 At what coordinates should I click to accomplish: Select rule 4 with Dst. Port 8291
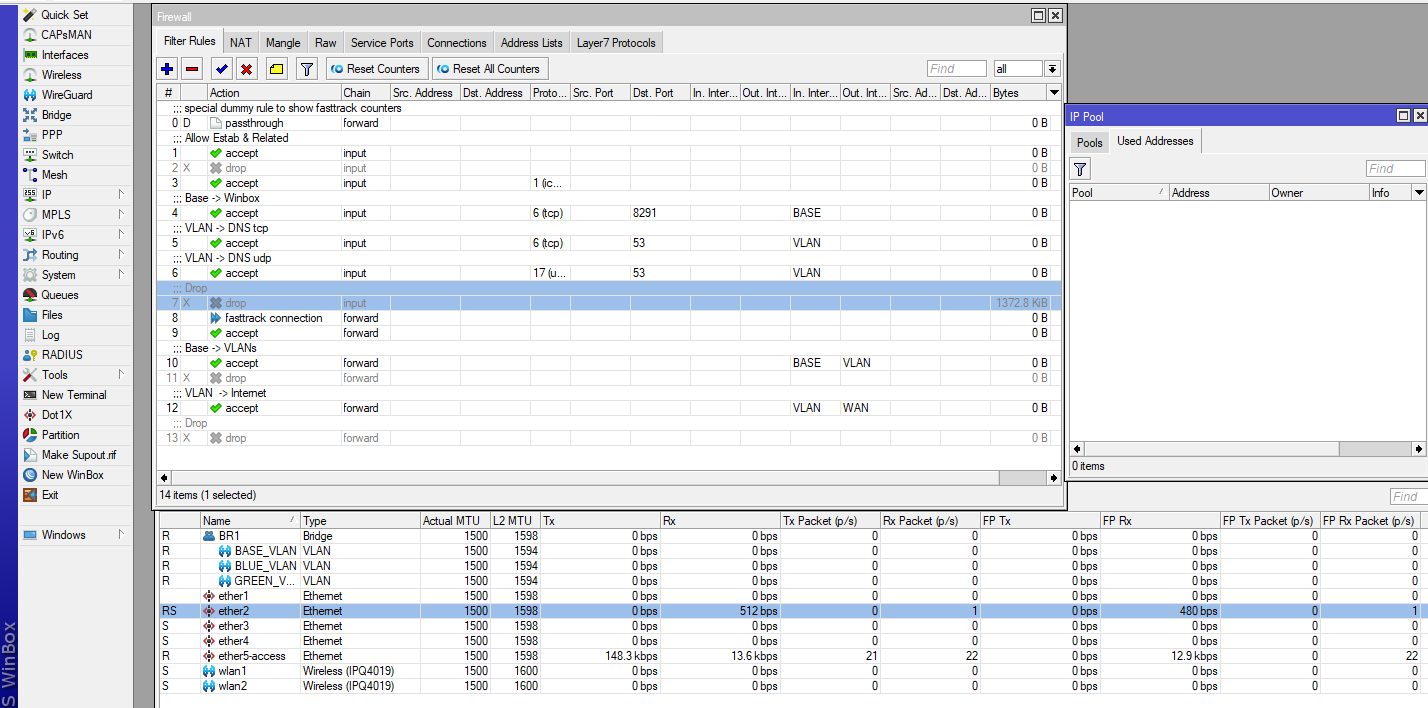610,213
